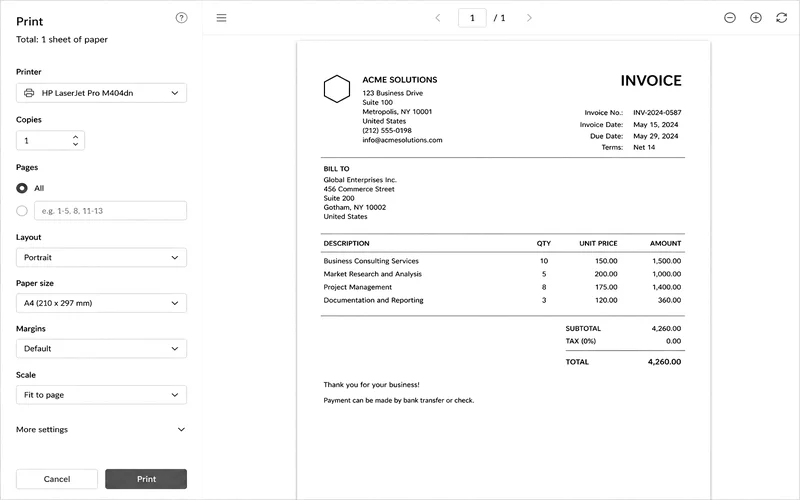Open the Margins dropdown set to Default

[101, 348]
